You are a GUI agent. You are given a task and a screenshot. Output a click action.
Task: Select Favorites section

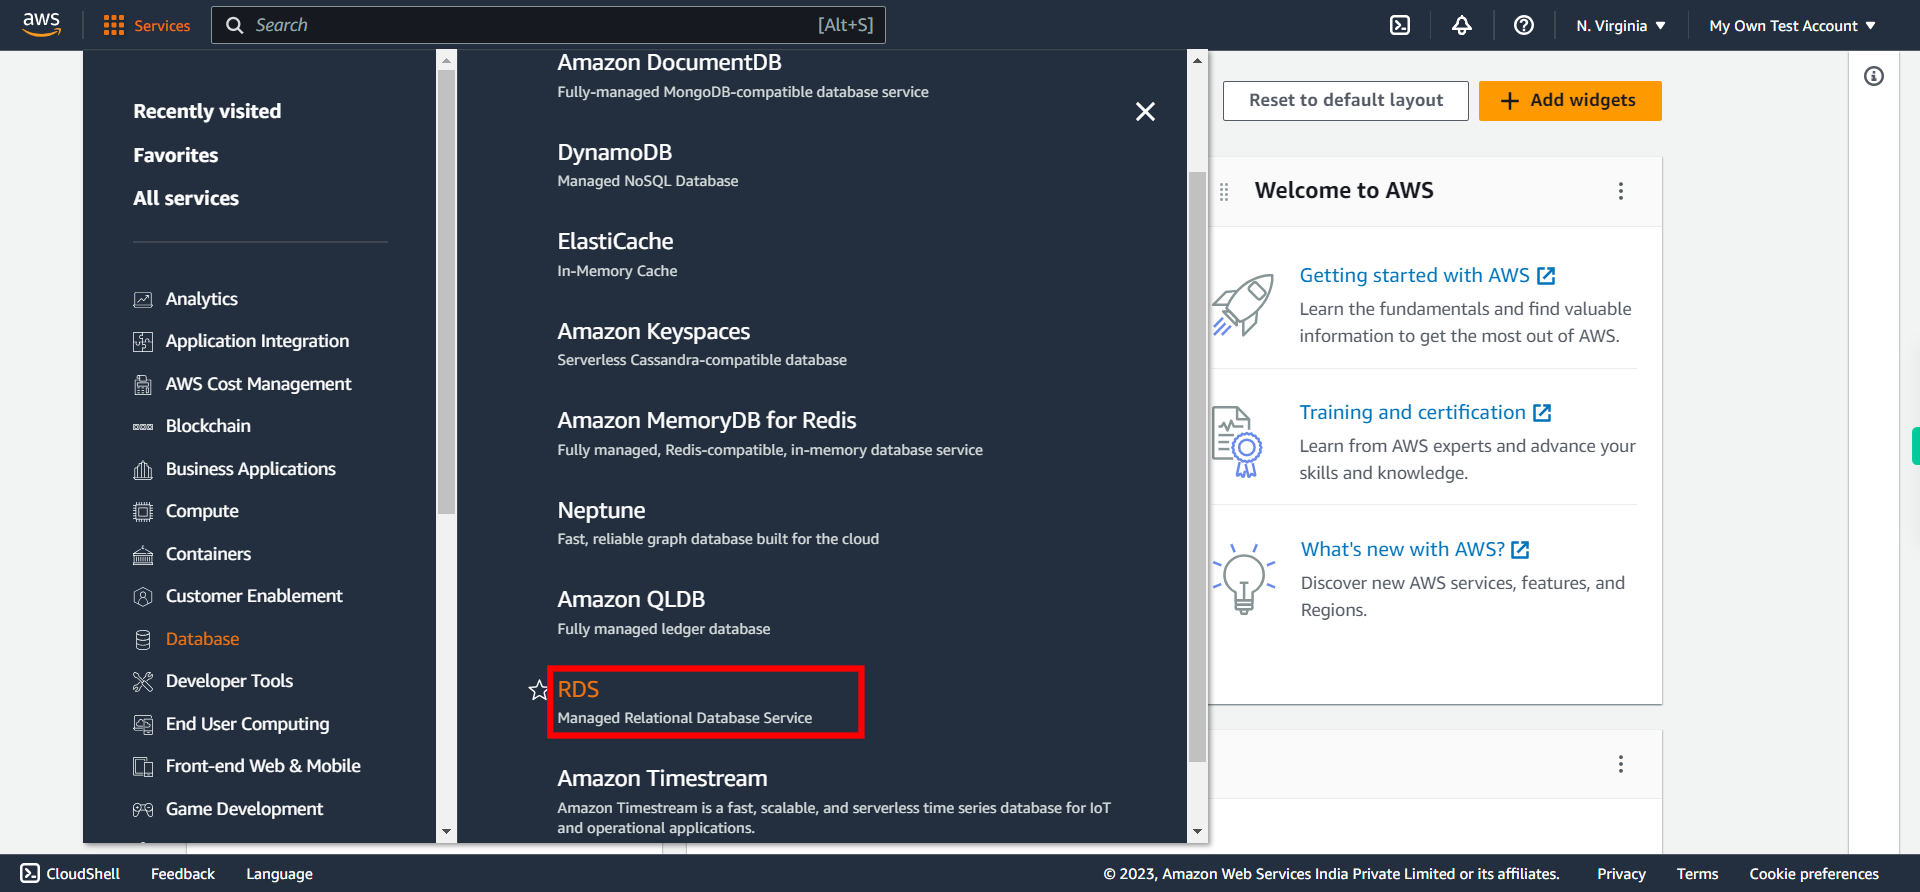click(x=176, y=155)
